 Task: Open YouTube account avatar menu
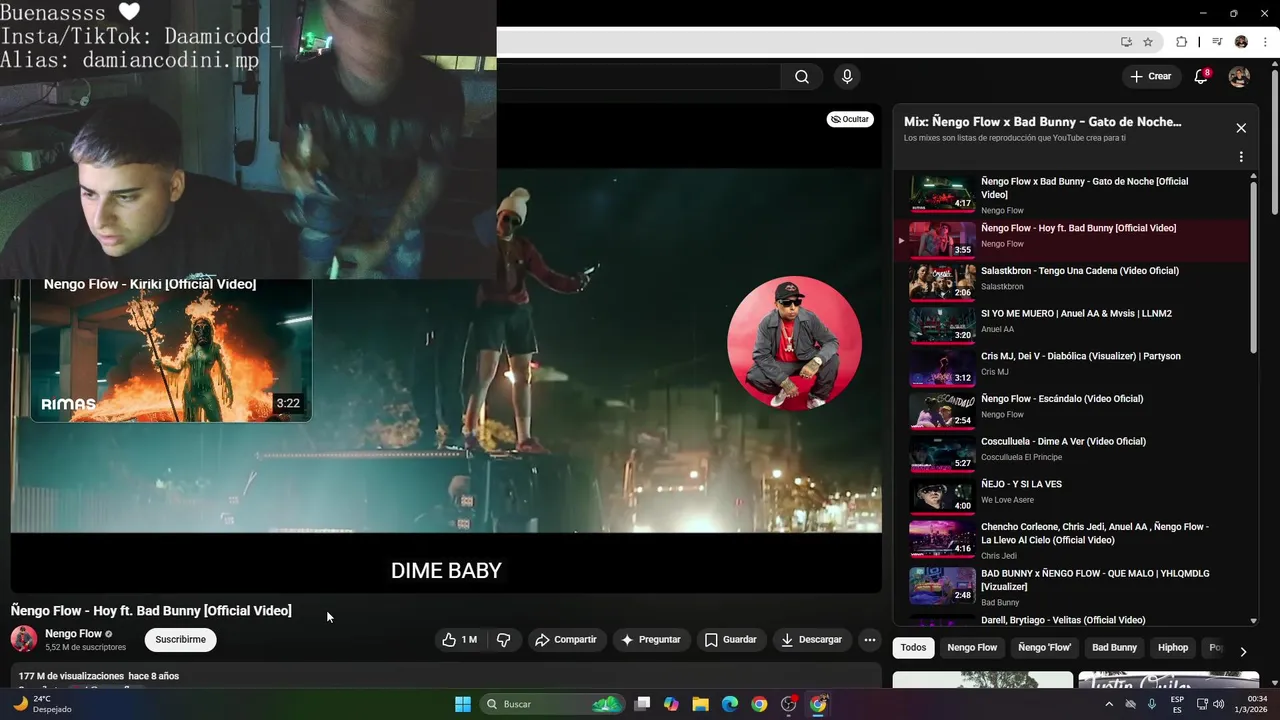[1239, 77]
